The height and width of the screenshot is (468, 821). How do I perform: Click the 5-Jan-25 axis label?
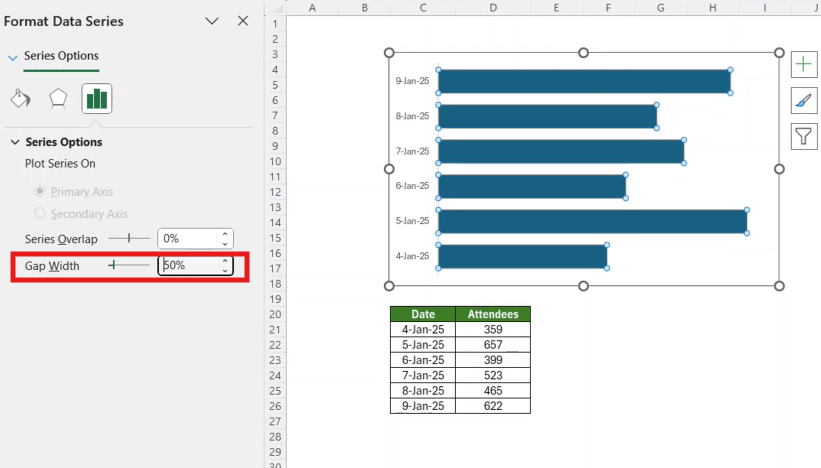[412, 221]
